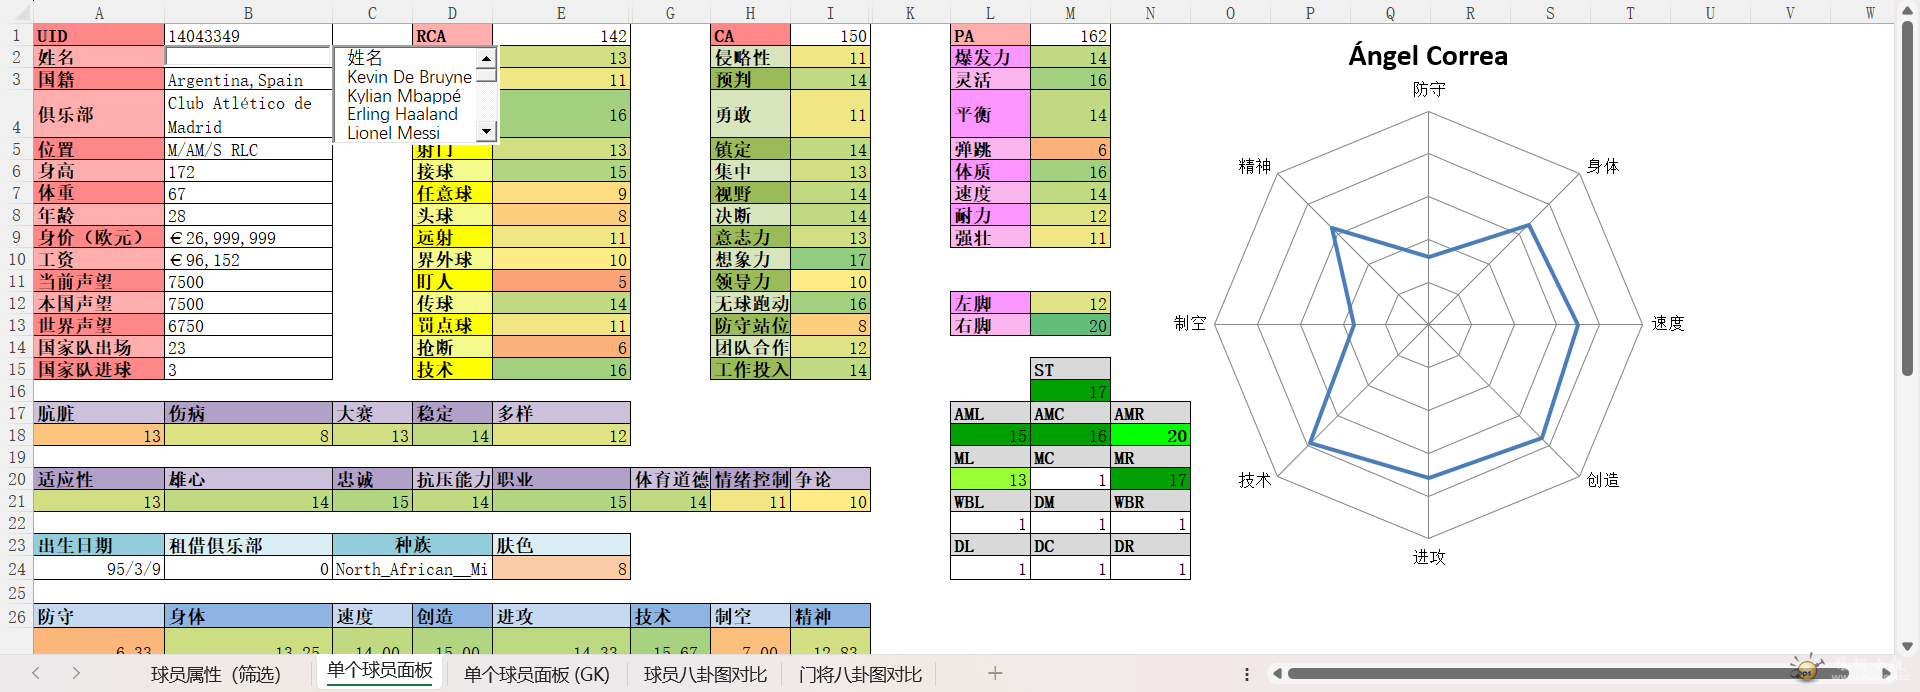Click the PA value 162 cell
This screenshot has width=1920, height=692.
point(1070,35)
